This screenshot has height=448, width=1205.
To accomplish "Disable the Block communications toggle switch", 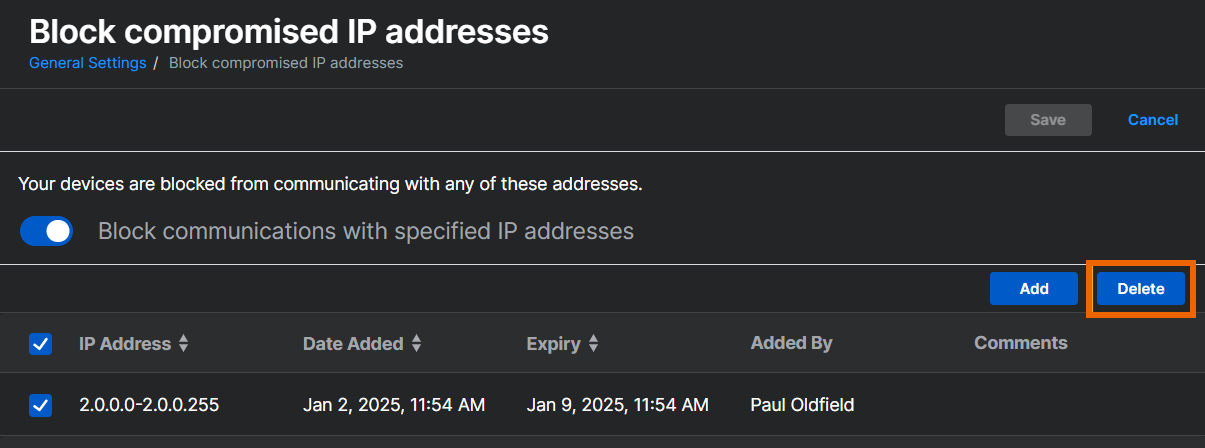I will click(x=47, y=232).
